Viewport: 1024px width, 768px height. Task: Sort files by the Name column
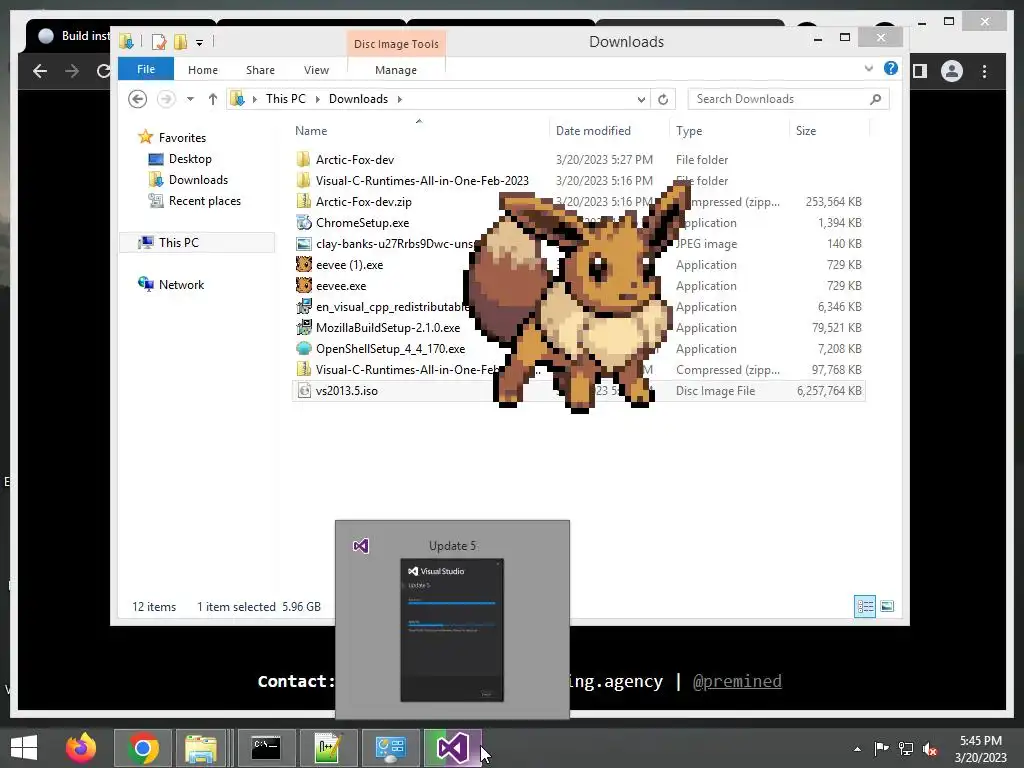(311, 131)
